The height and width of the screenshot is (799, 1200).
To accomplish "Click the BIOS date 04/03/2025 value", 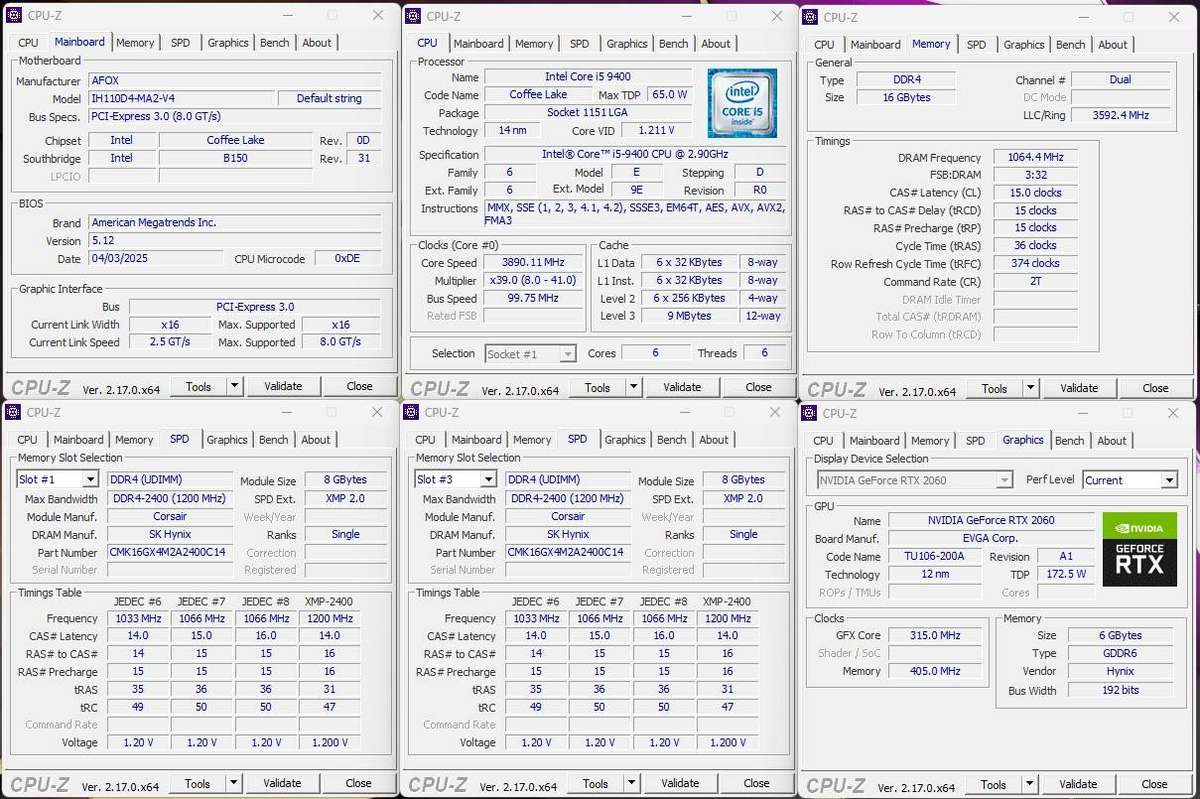I will [x=155, y=259].
